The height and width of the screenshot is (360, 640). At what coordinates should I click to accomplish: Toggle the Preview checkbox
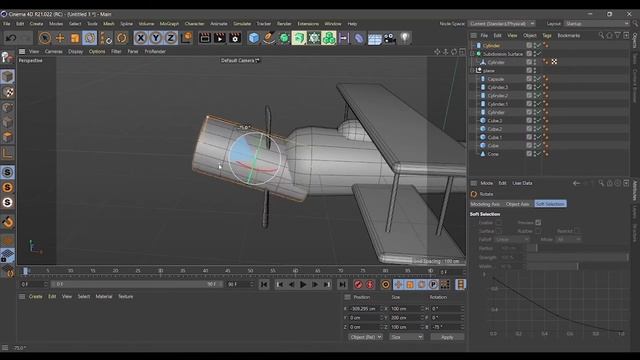tap(538, 222)
